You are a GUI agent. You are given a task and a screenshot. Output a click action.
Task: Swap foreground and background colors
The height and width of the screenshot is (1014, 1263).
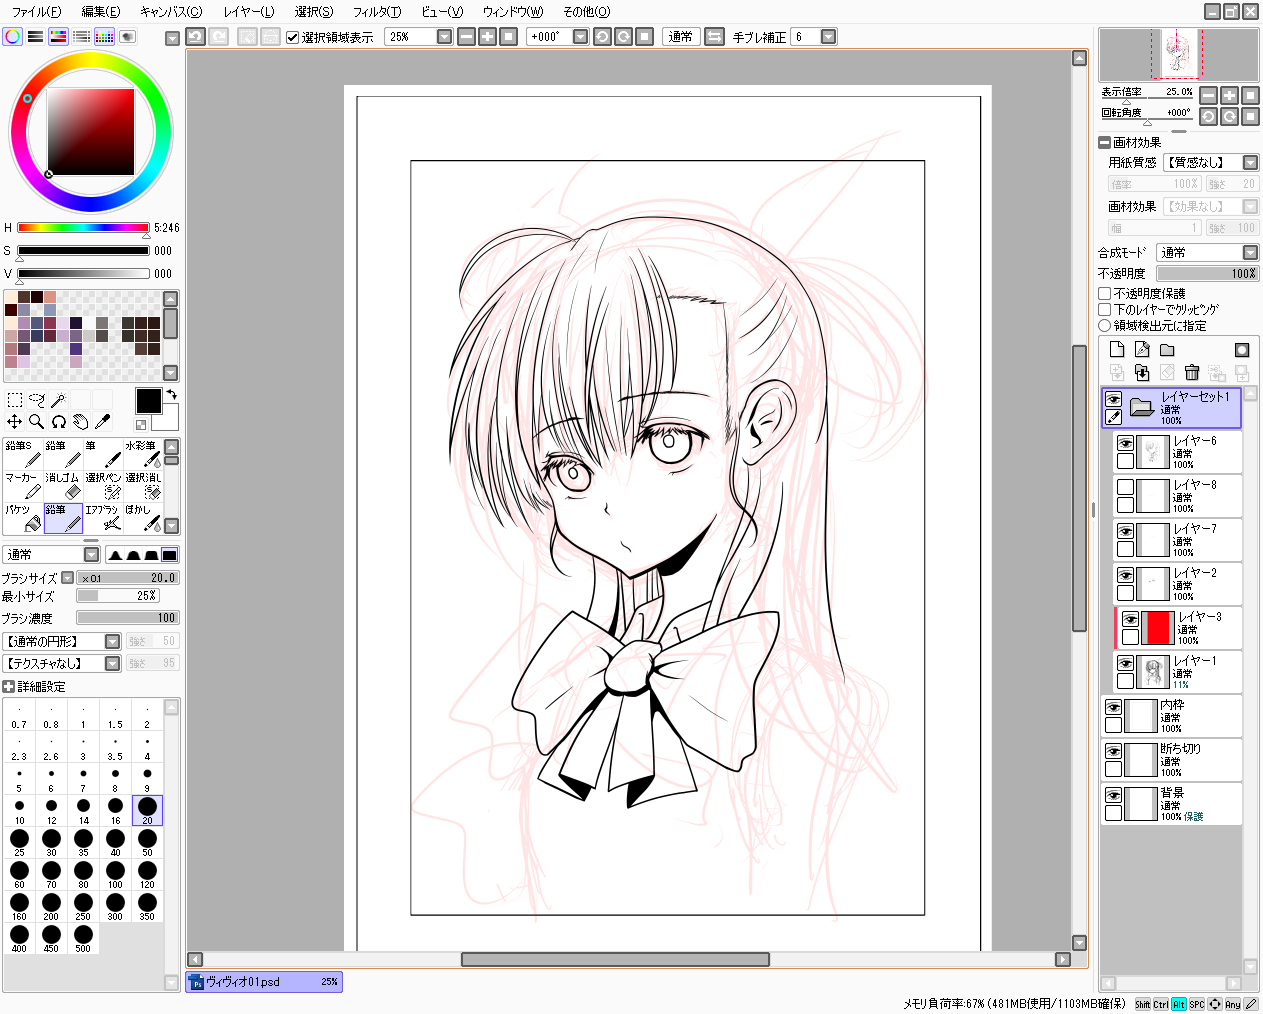(x=171, y=395)
